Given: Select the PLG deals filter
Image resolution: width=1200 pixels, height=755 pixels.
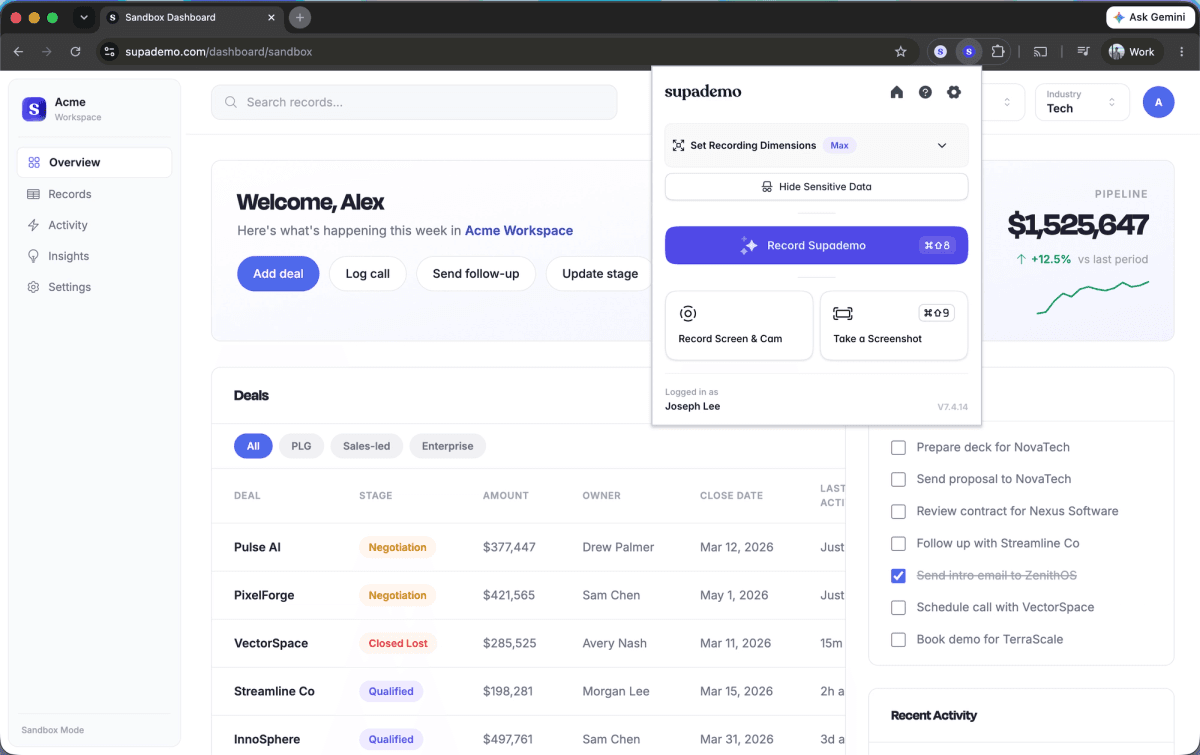Looking at the screenshot, I should (301, 446).
